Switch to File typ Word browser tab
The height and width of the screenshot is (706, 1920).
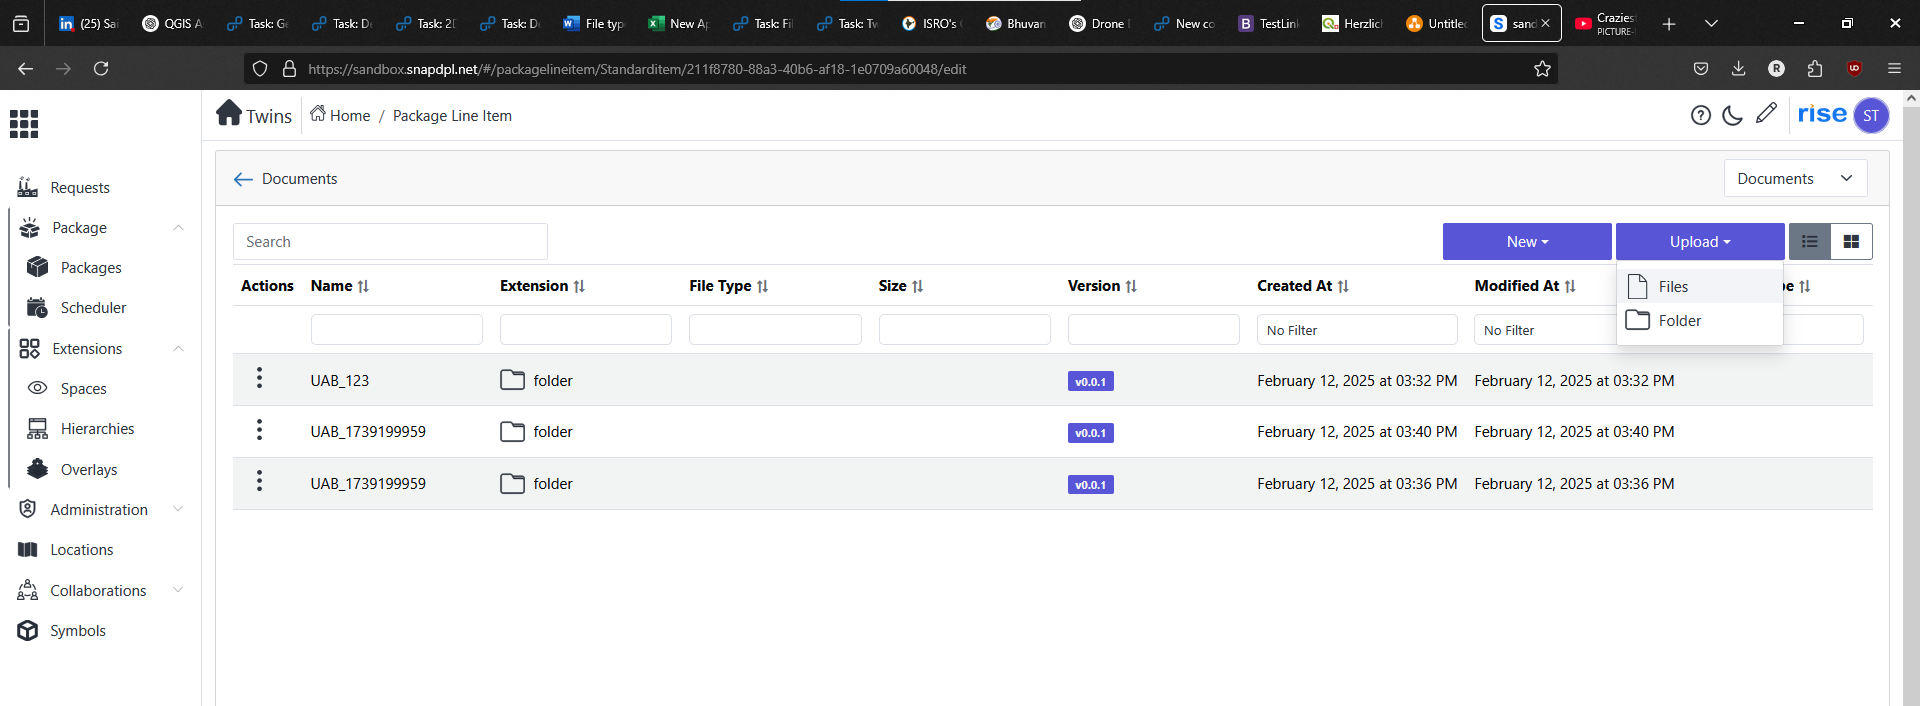click(594, 23)
